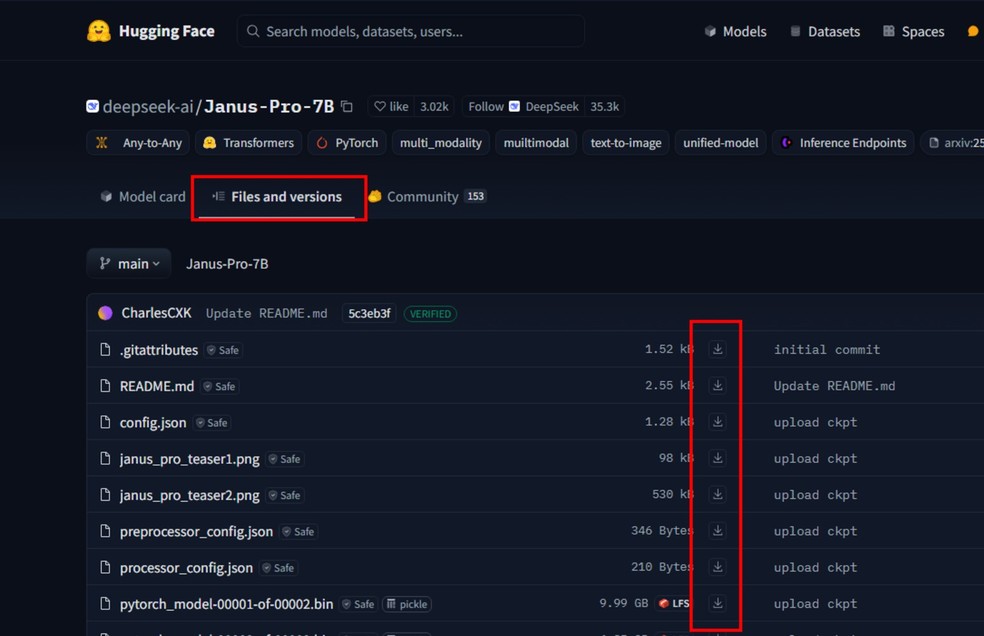Open upload ckpt commit for config.json
This screenshot has width=984, height=636.
coord(815,423)
